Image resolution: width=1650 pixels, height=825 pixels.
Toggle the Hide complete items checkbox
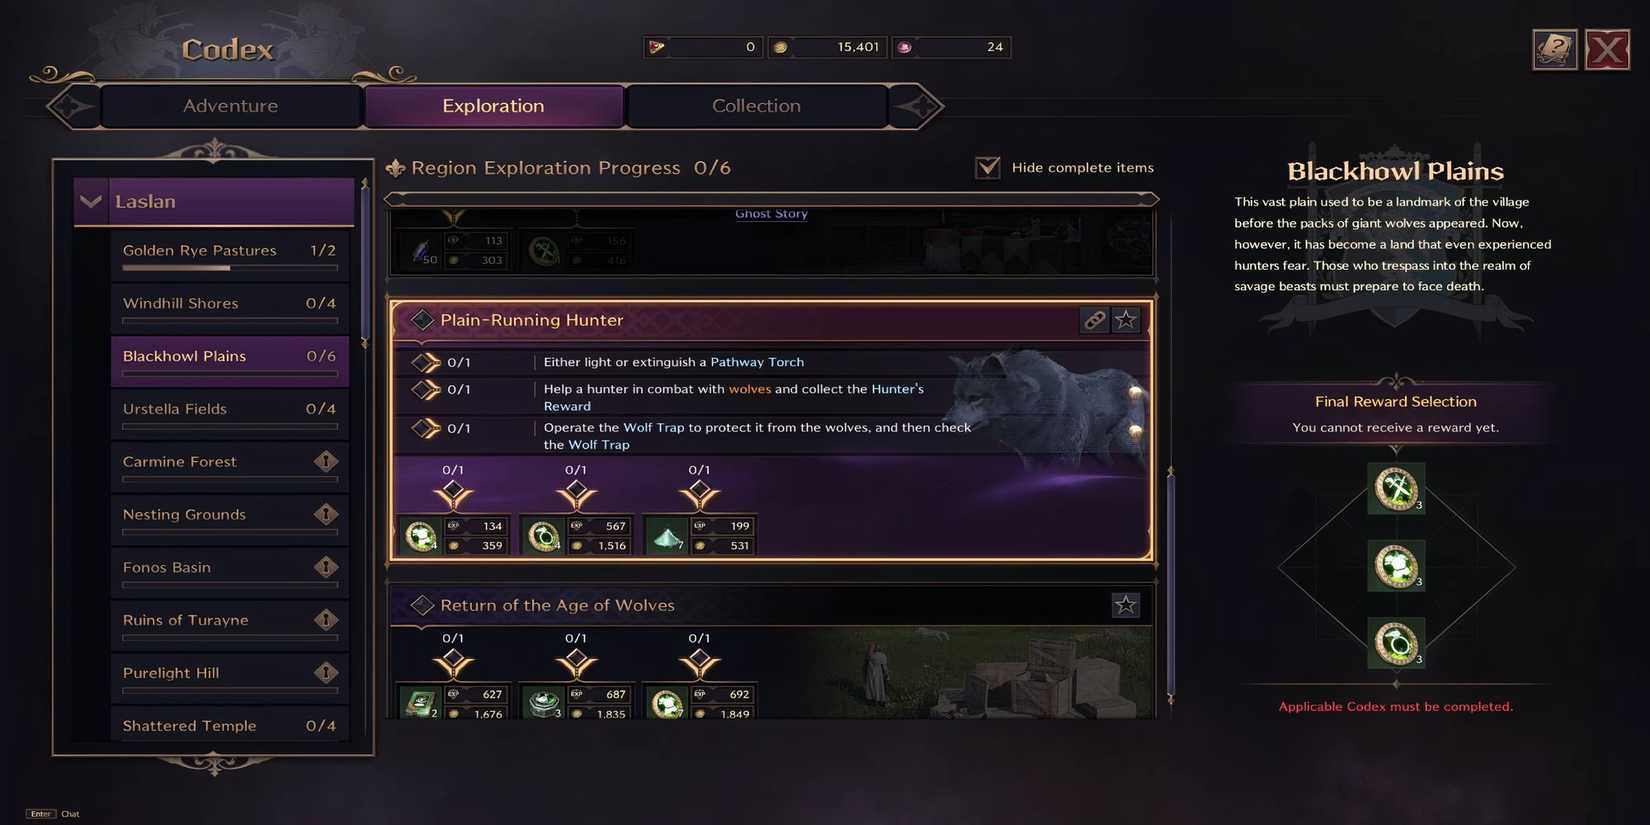[988, 167]
